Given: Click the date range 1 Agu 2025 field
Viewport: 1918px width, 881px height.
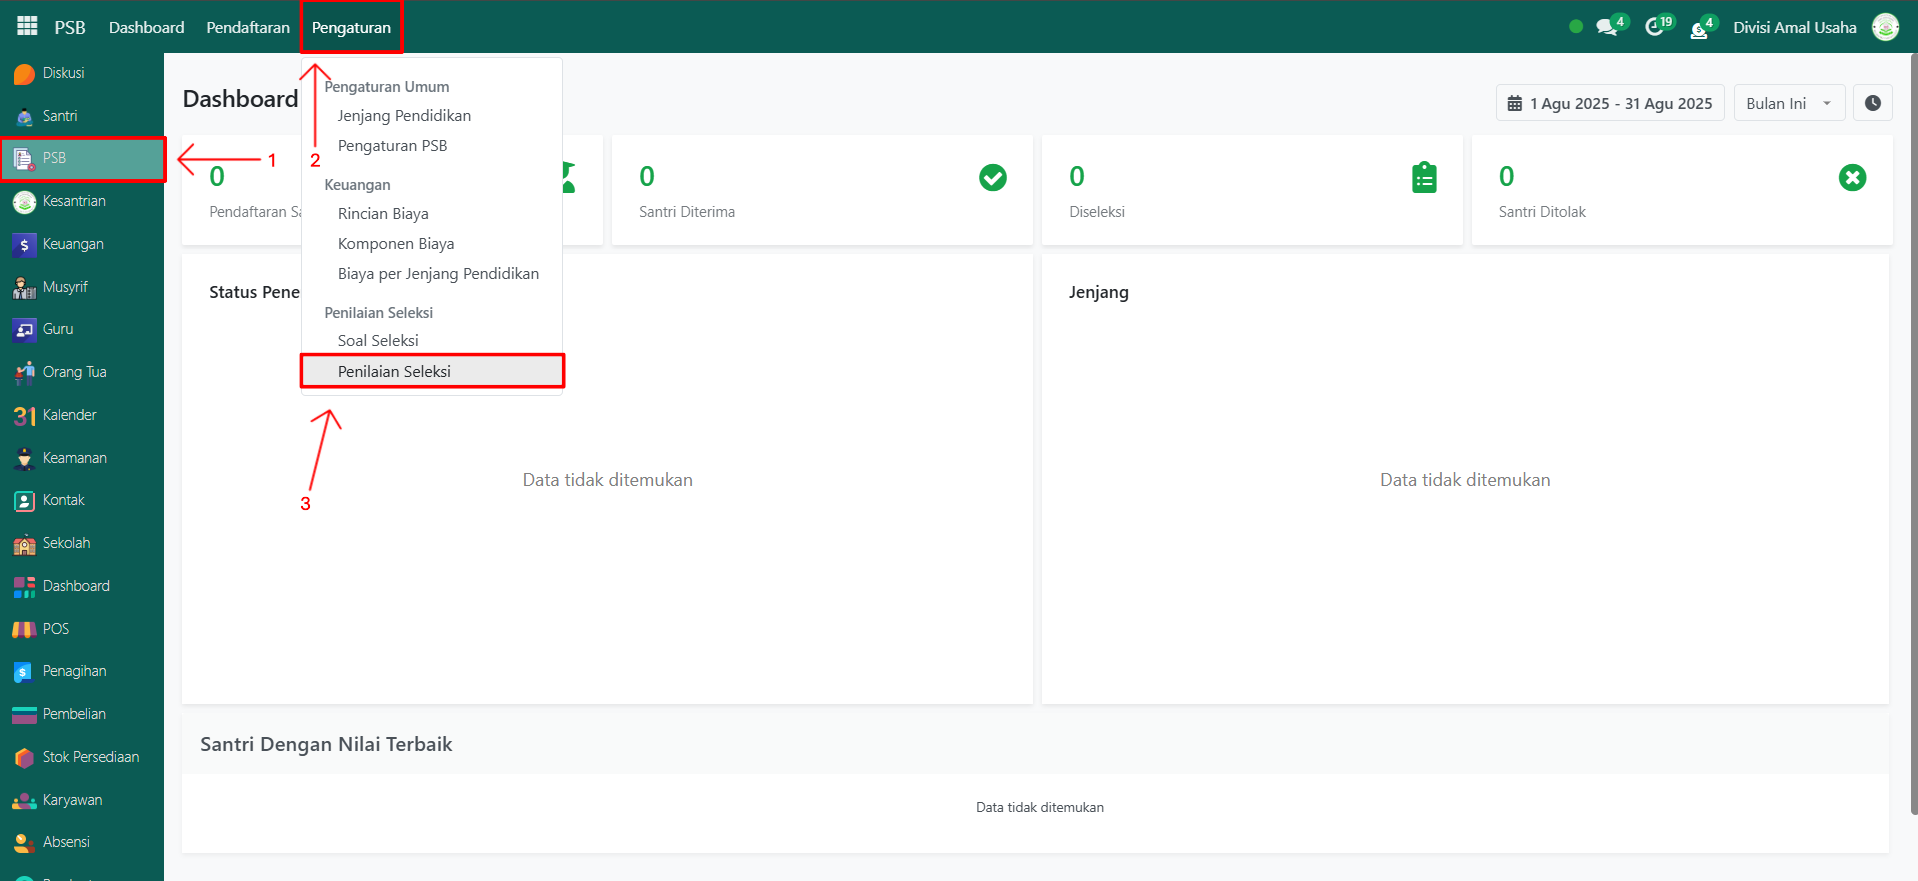Looking at the screenshot, I should (1609, 103).
